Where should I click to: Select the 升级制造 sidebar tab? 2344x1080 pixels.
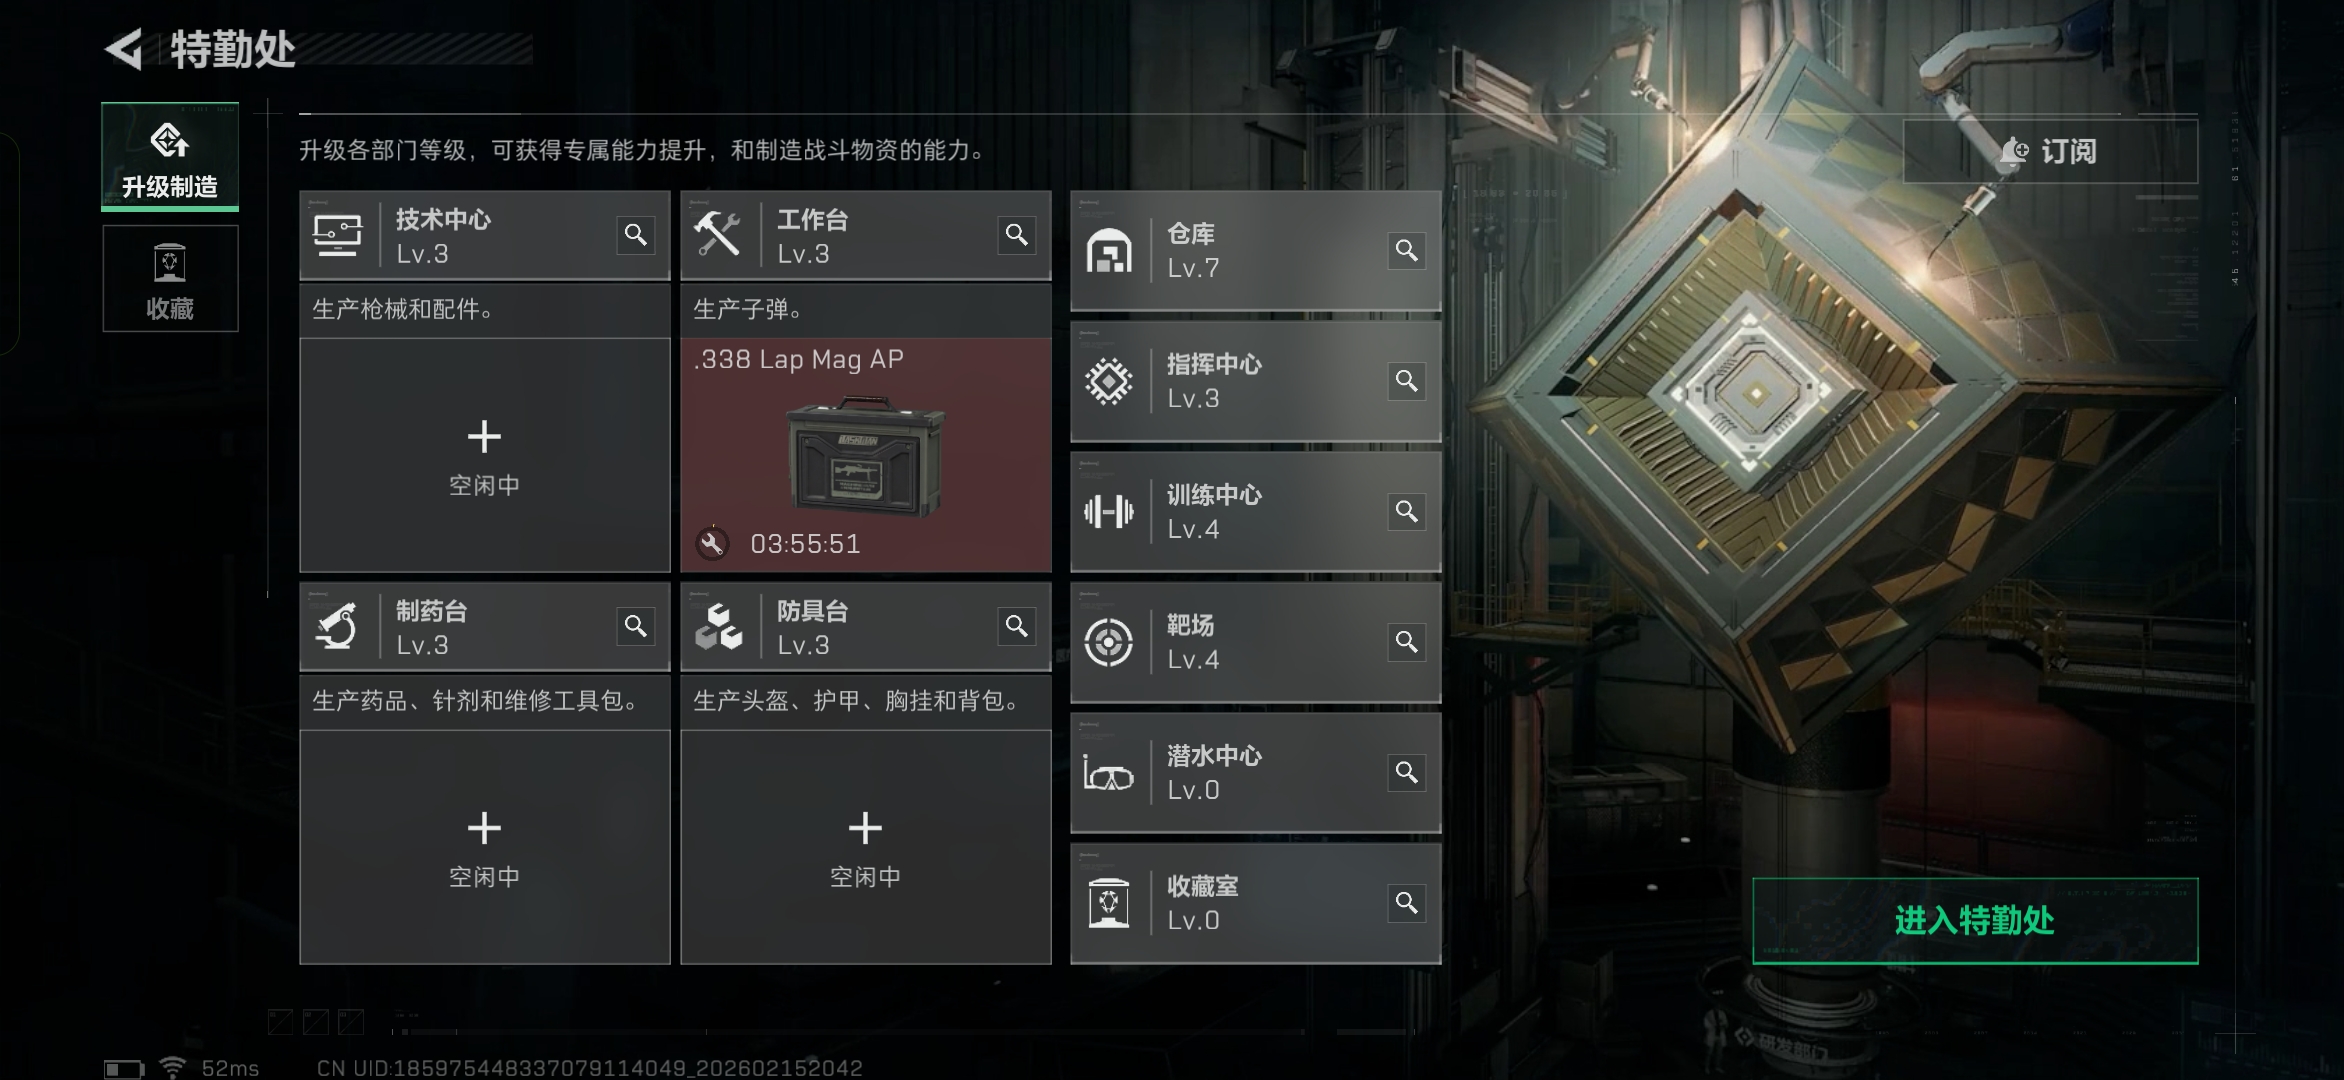pos(170,157)
